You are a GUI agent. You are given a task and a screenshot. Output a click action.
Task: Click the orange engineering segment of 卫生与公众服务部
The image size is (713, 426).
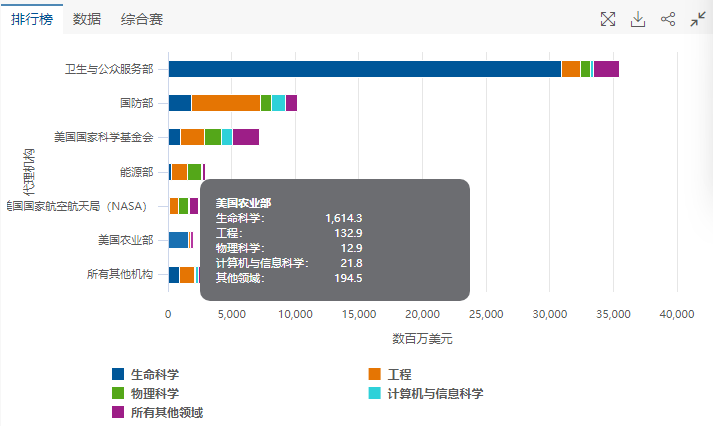(x=571, y=69)
